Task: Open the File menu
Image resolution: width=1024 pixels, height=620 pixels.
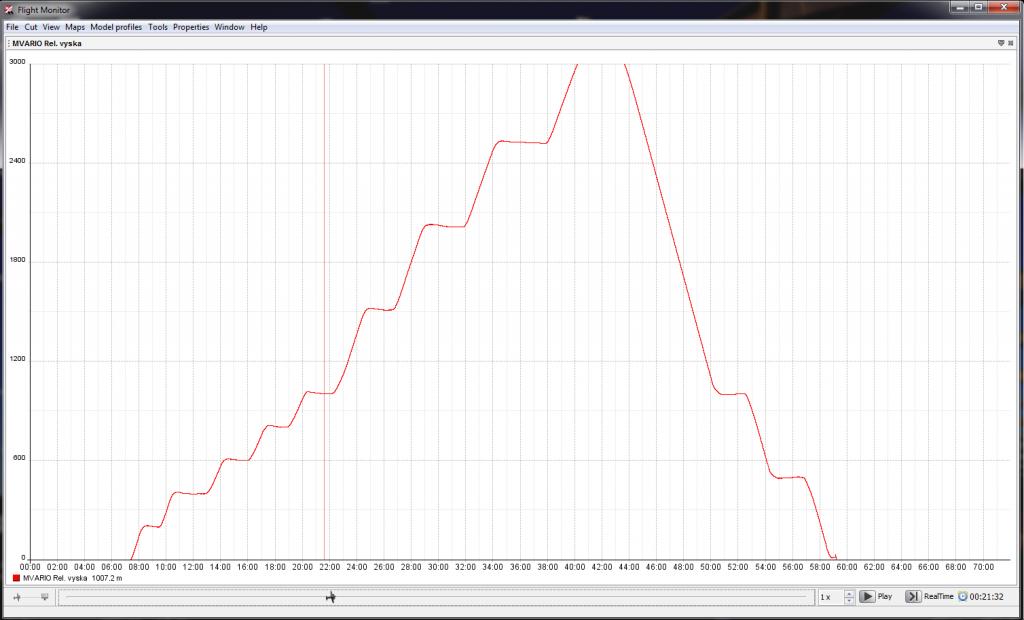Action: (12, 27)
